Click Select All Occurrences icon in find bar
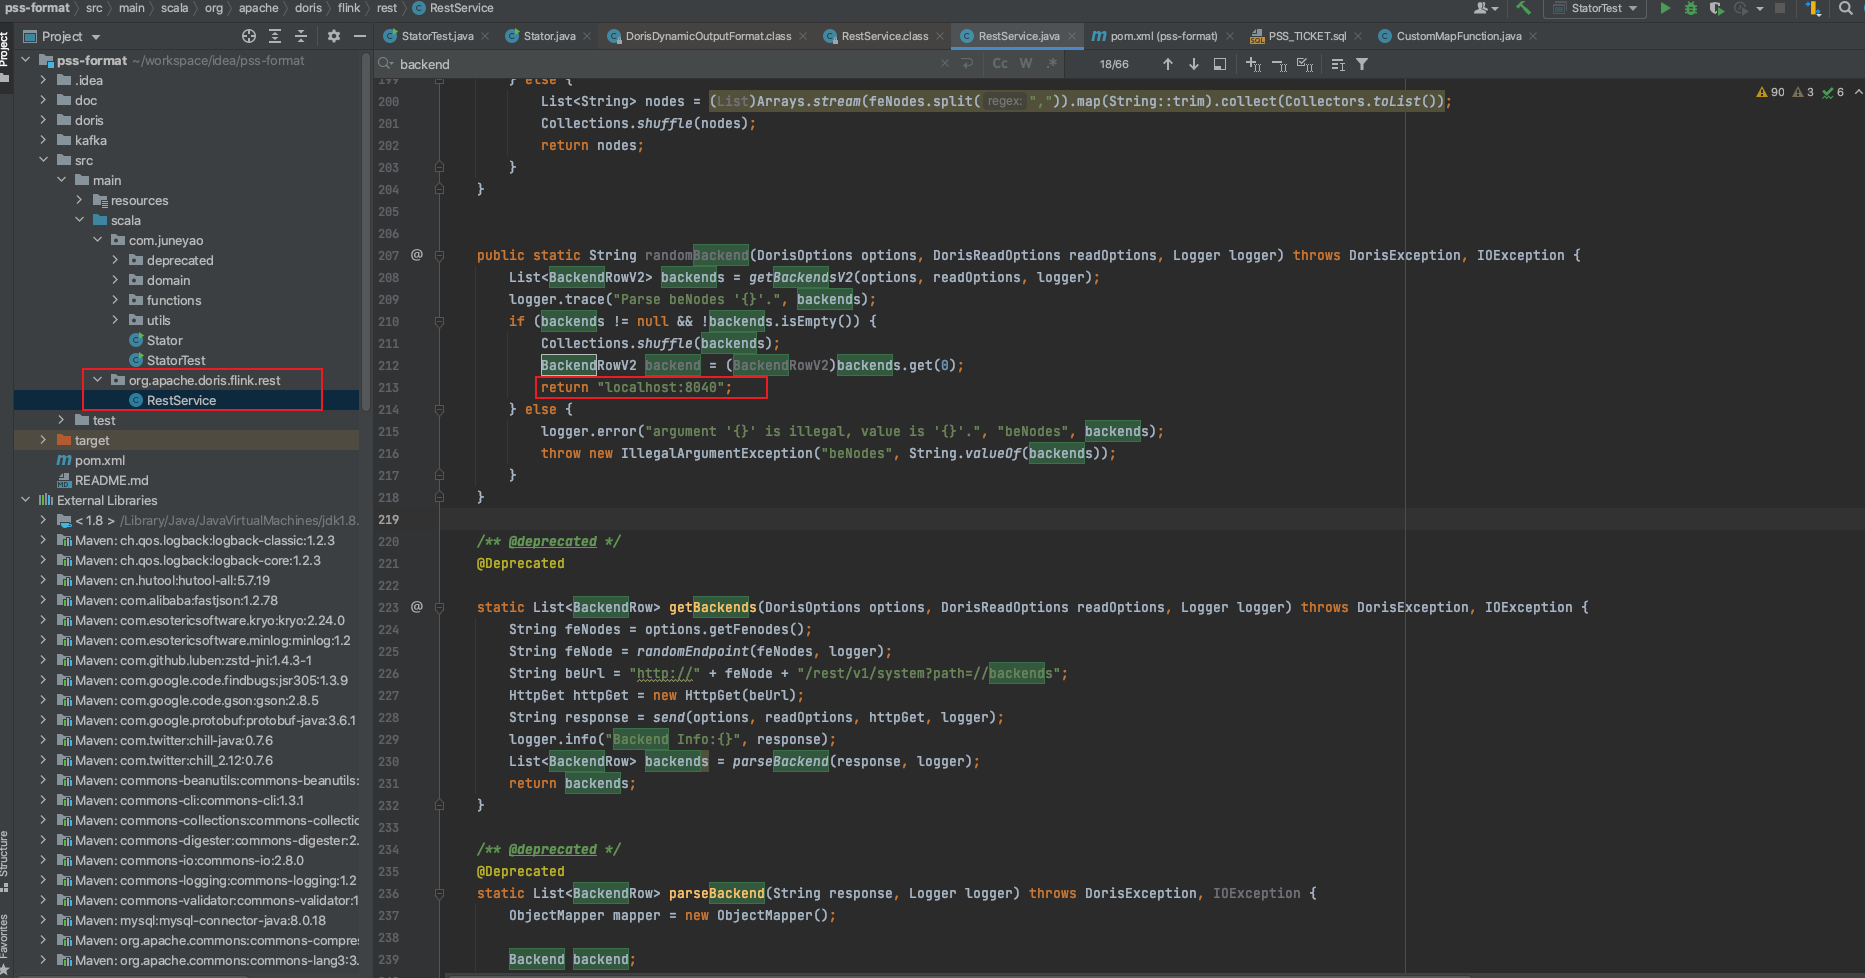The image size is (1865, 978). point(1305,64)
